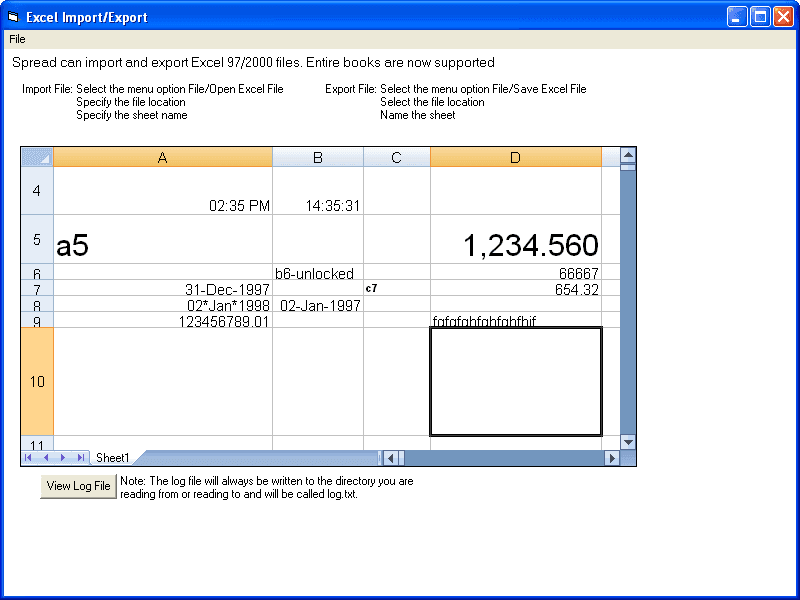The height and width of the screenshot is (600, 800).
Task: Select the b6-unlocked cell
Action: (318, 272)
